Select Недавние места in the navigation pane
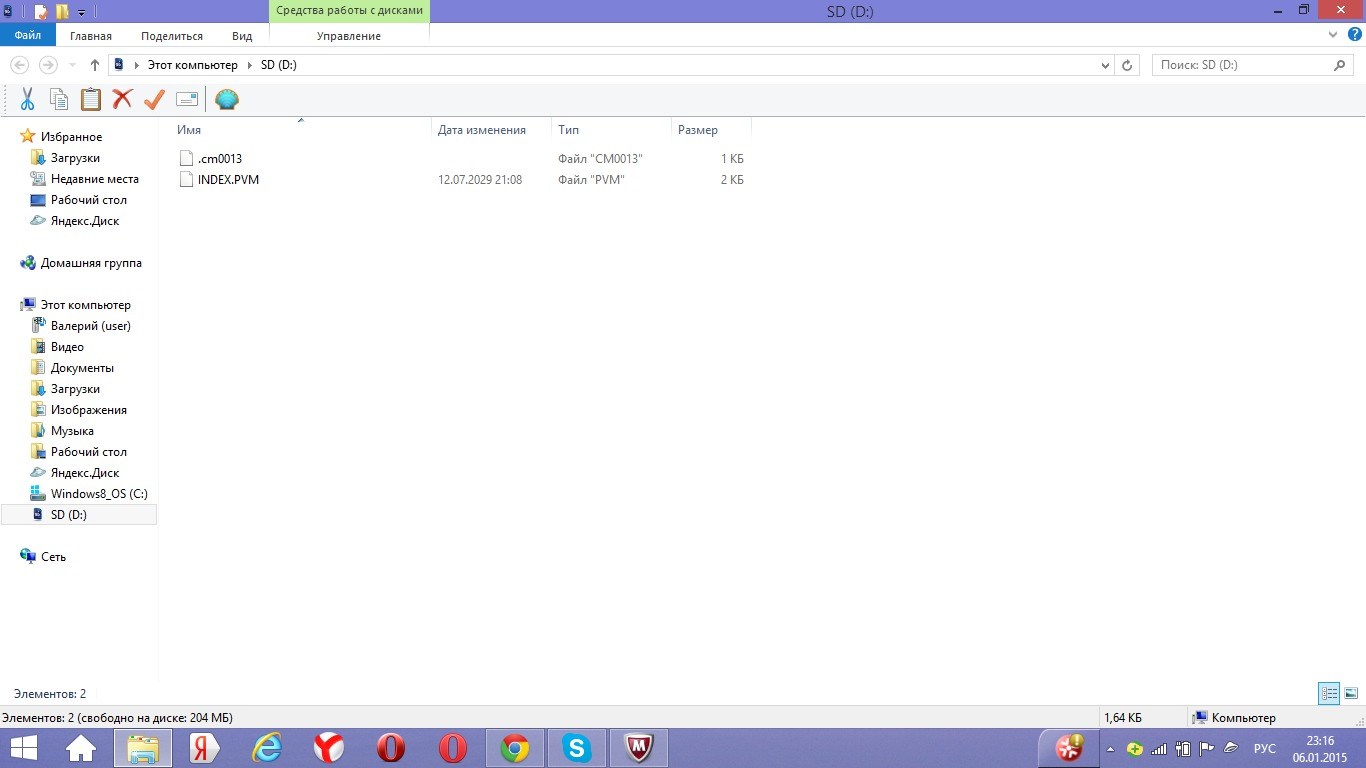This screenshot has height=768, width=1366. pyautogui.click(x=95, y=179)
